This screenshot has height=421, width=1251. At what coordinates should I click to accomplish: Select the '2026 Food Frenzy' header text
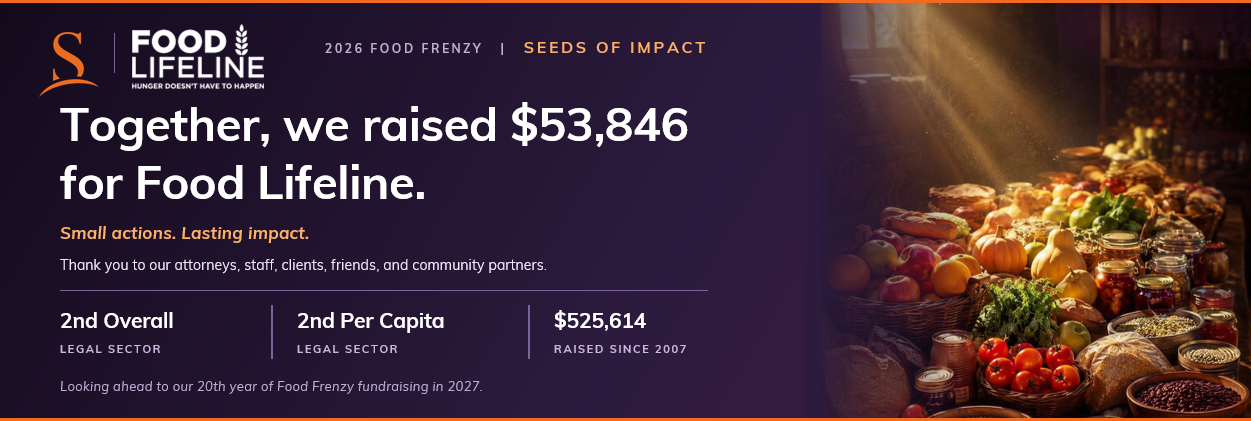point(403,48)
